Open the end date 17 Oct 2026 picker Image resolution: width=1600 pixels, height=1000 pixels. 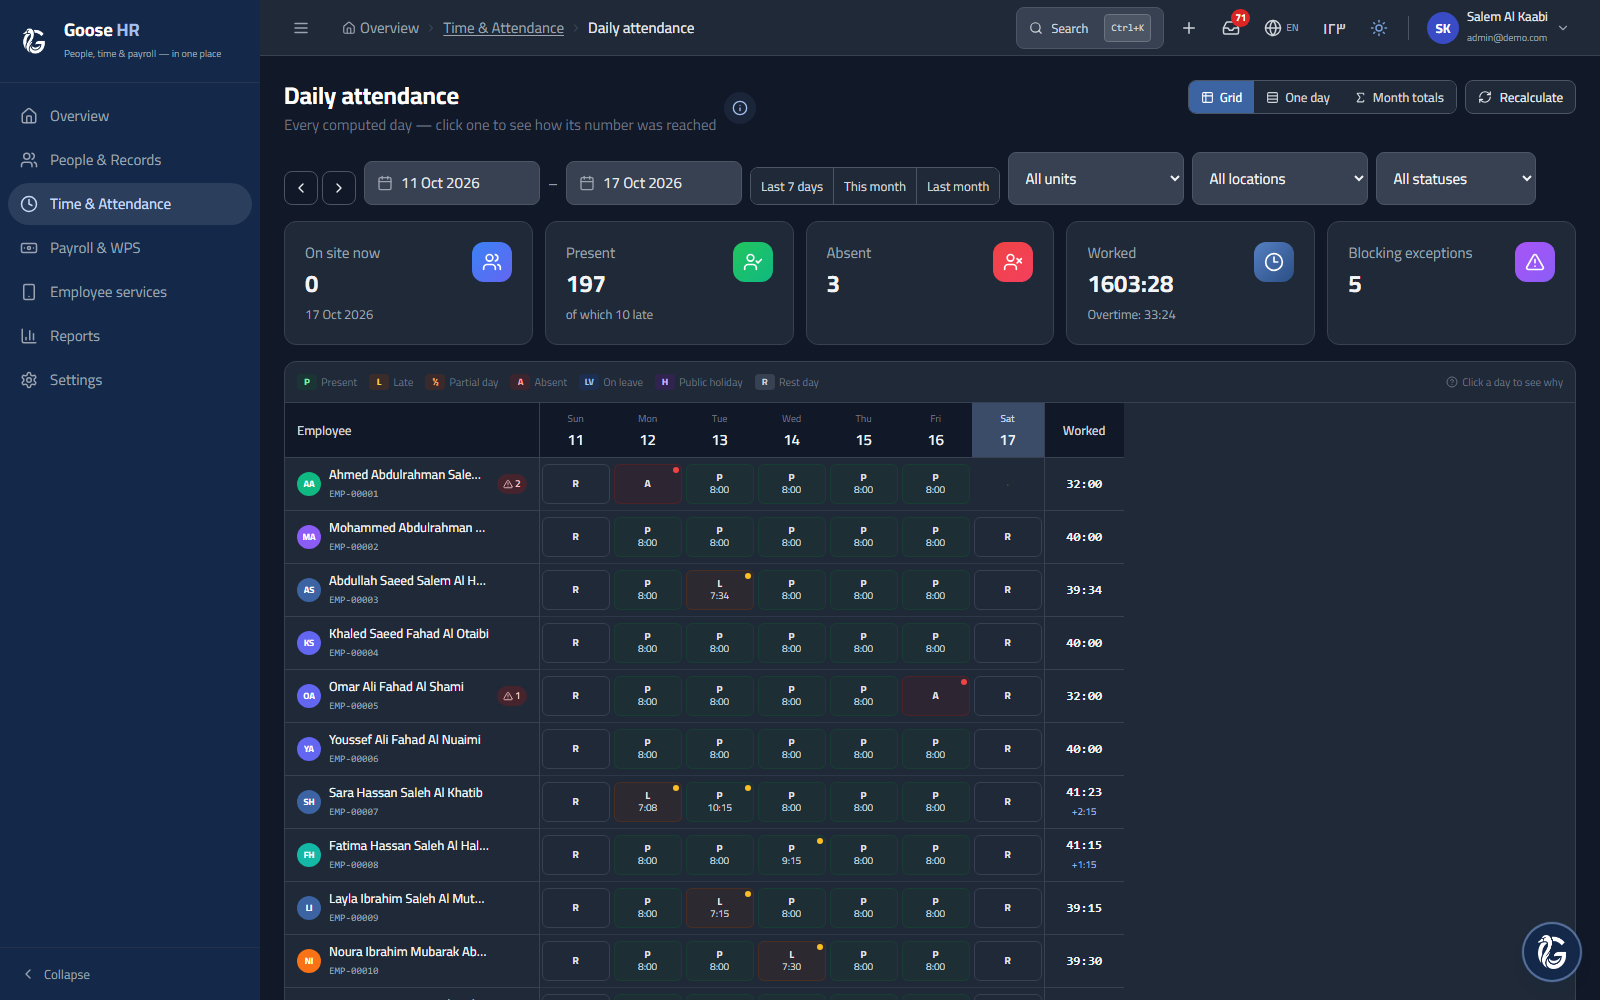[654, 183]
